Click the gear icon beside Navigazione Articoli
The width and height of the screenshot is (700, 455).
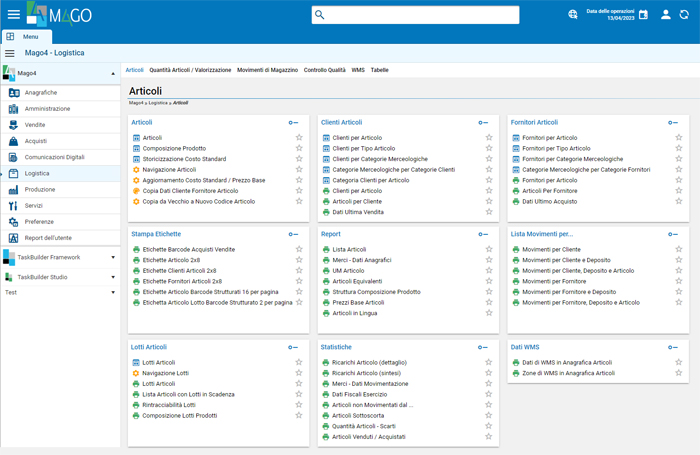coord(136,170)
